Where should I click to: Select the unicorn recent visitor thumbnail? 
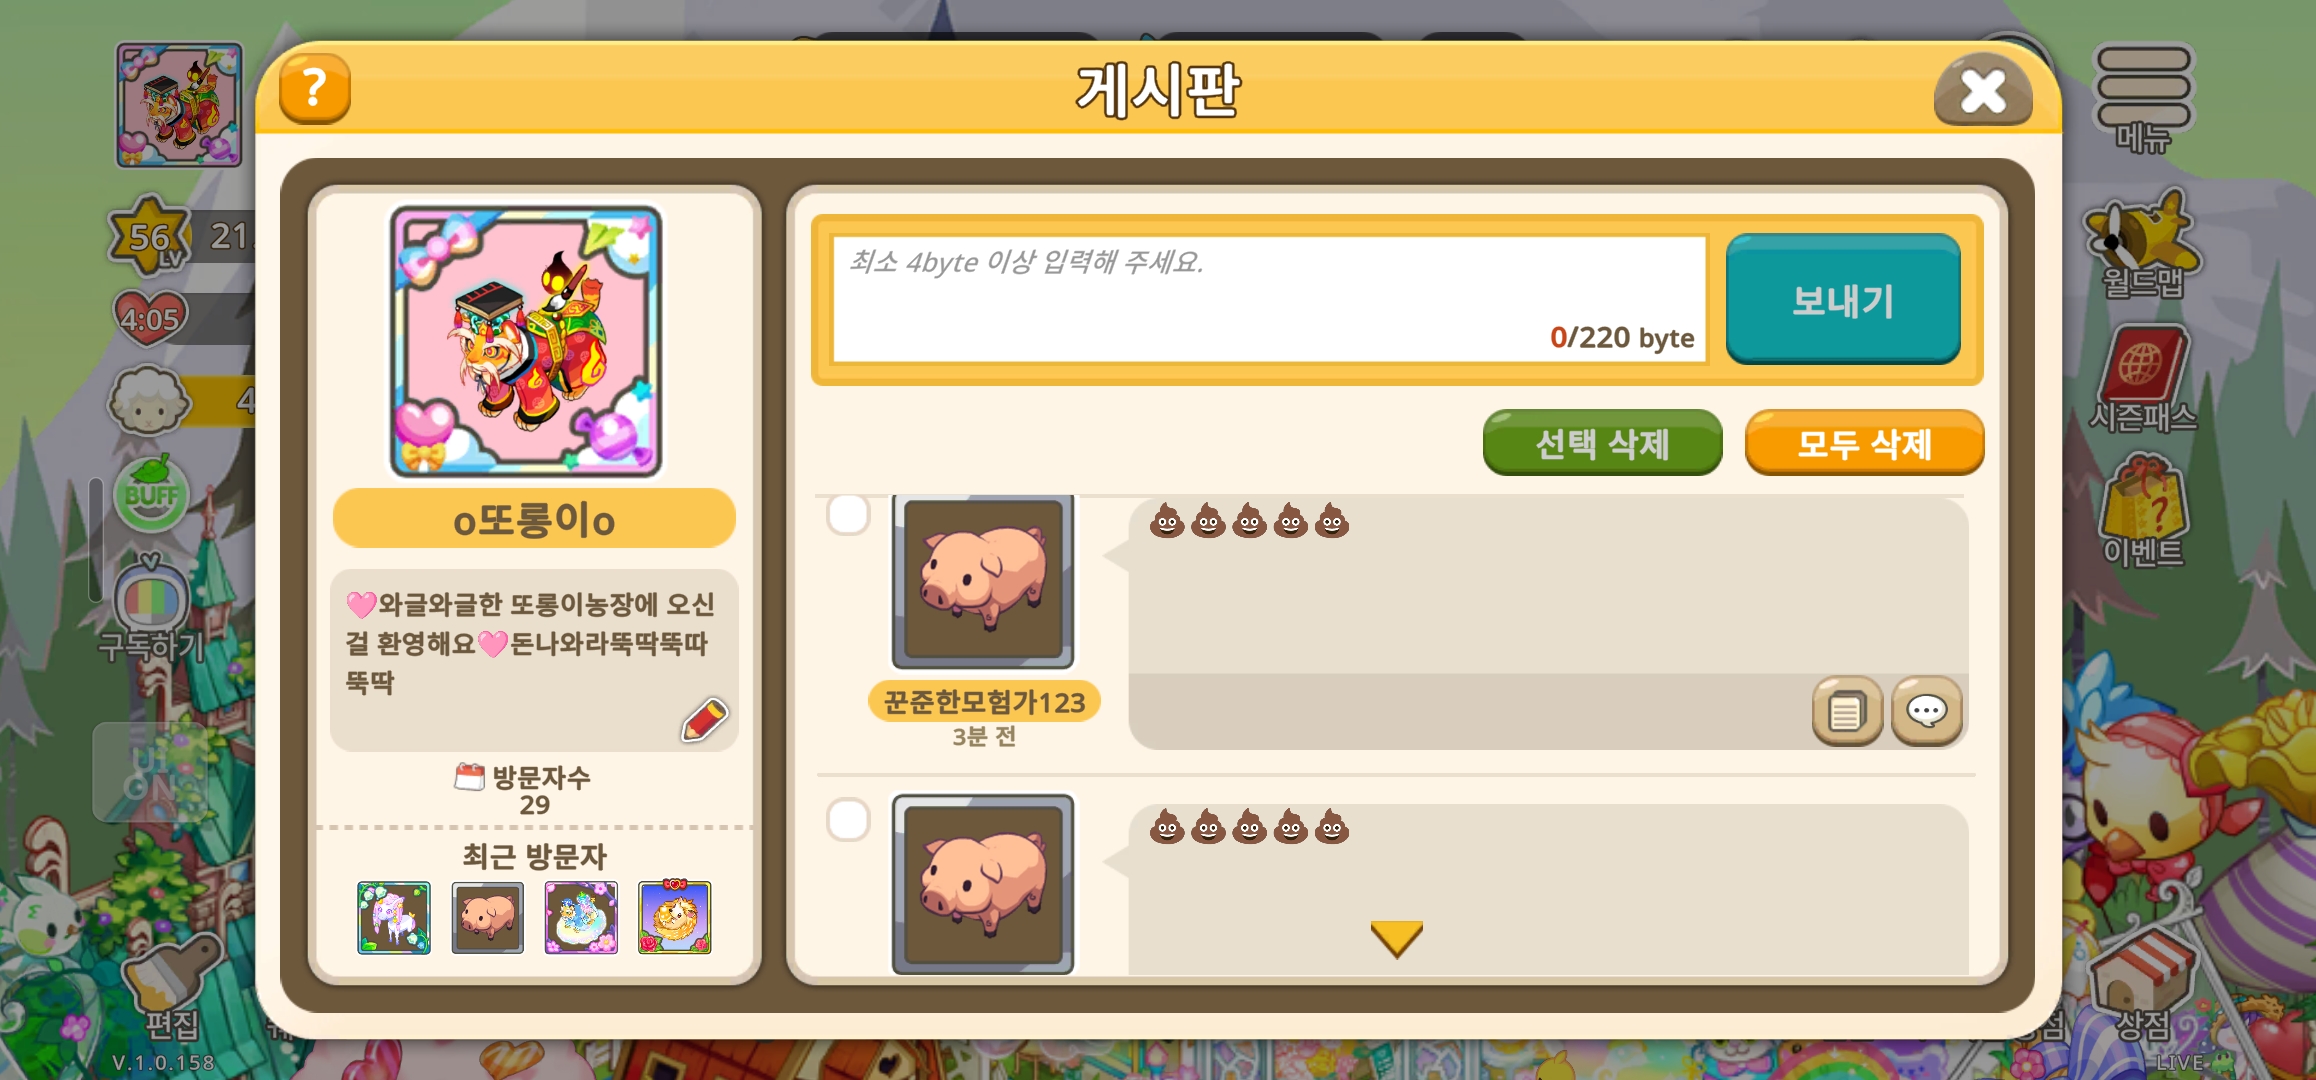(394, 917)
